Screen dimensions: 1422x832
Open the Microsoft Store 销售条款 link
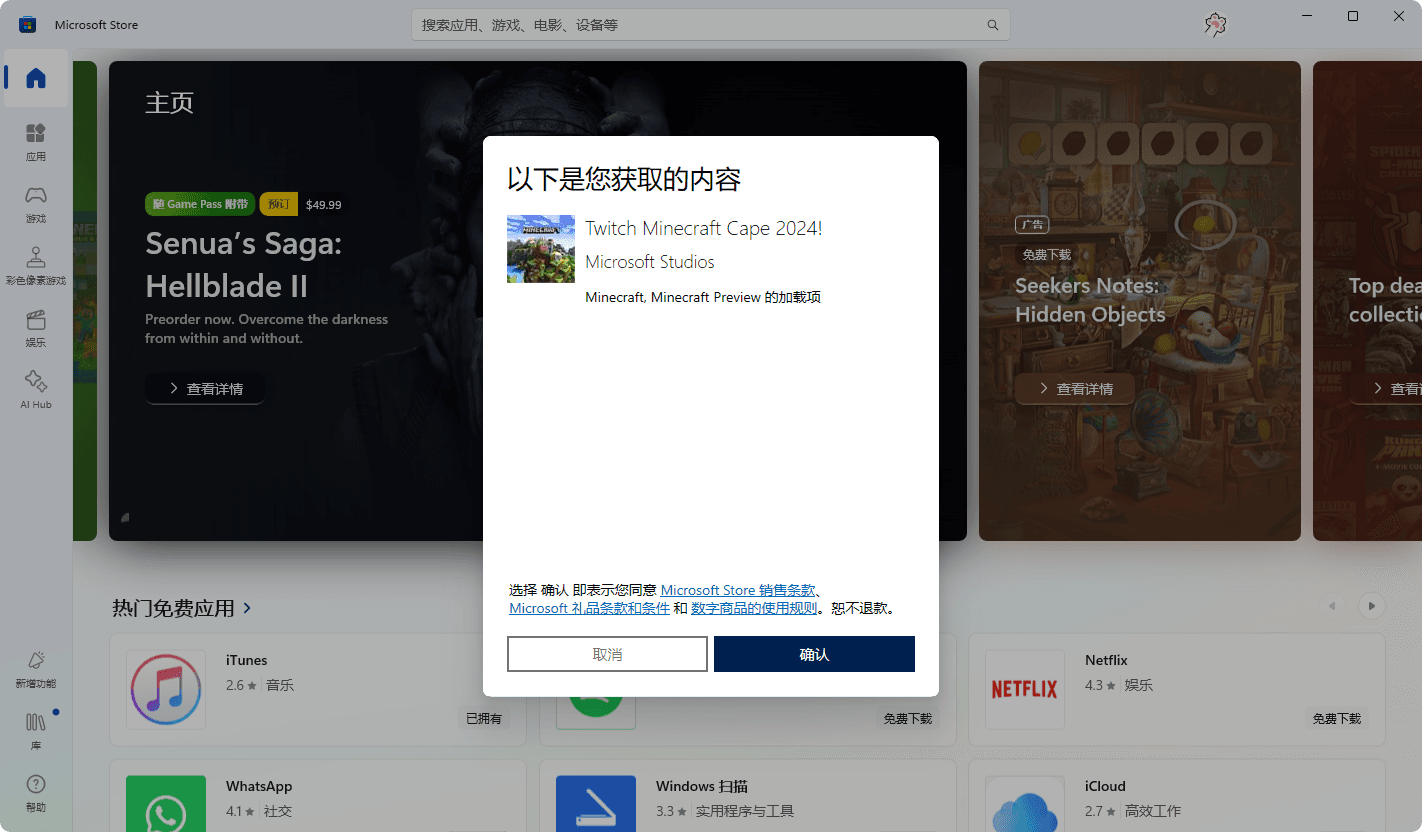click(738, 589)
